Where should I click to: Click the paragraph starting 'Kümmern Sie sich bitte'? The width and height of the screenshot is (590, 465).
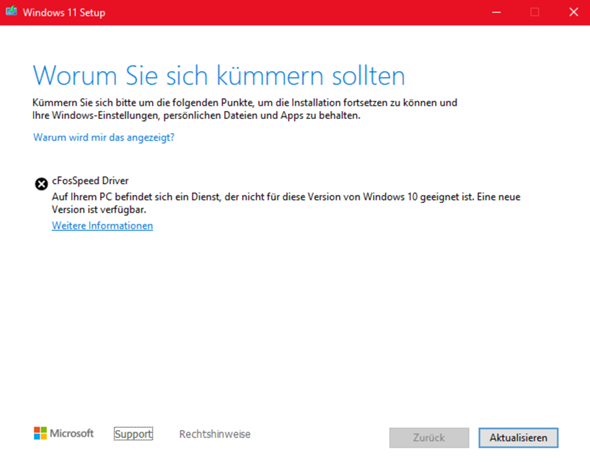pos(245,109)
